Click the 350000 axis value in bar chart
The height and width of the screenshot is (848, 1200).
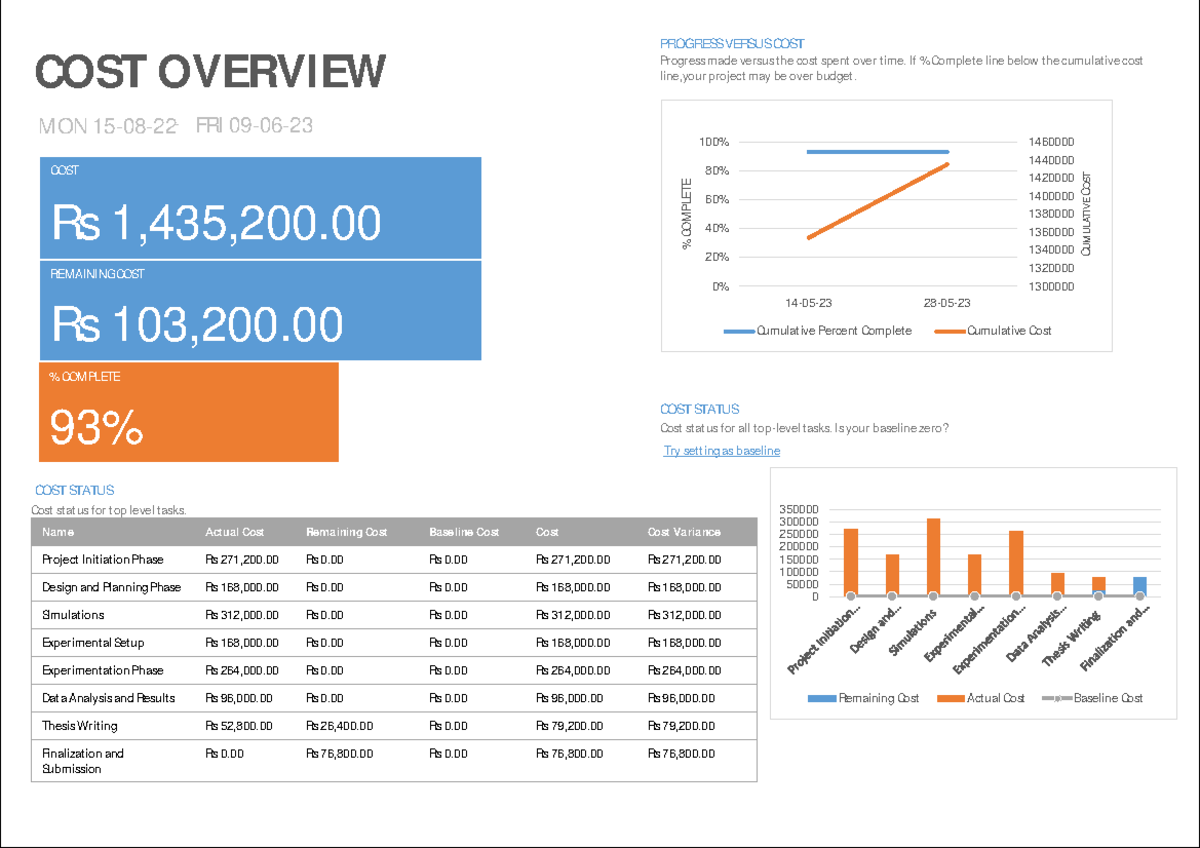pos(800,510)
